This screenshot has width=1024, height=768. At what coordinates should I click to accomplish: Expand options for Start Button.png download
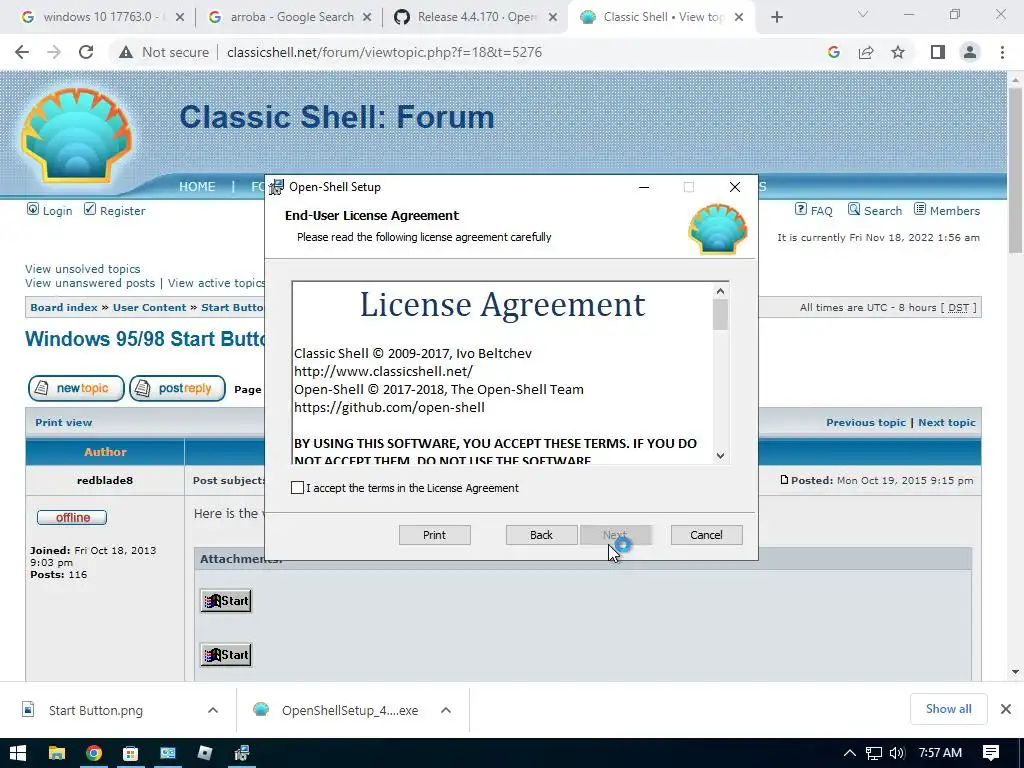click(x=213, y=711)
